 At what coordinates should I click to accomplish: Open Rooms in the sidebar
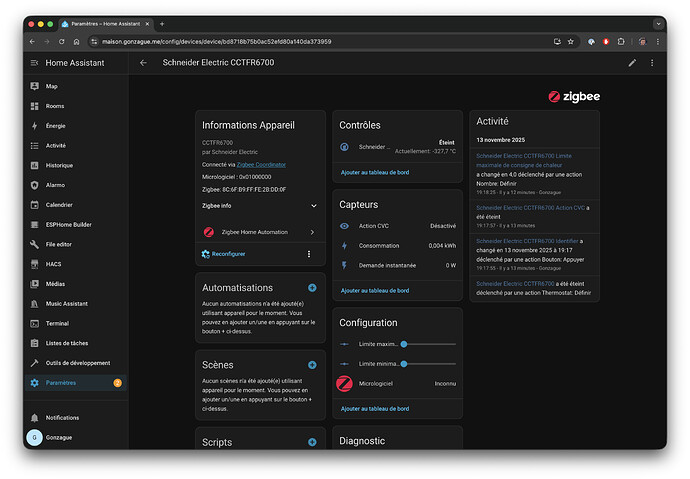76,106
